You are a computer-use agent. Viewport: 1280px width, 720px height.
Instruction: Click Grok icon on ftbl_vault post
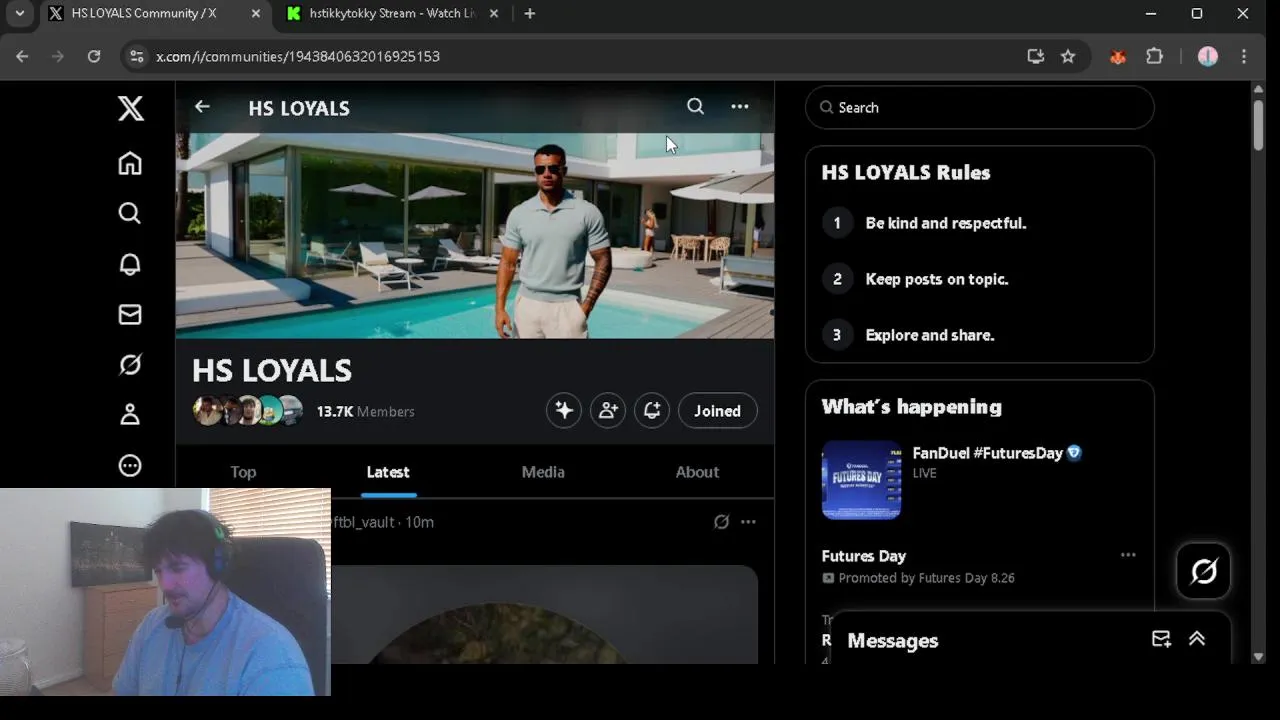[x=721, y=522]
